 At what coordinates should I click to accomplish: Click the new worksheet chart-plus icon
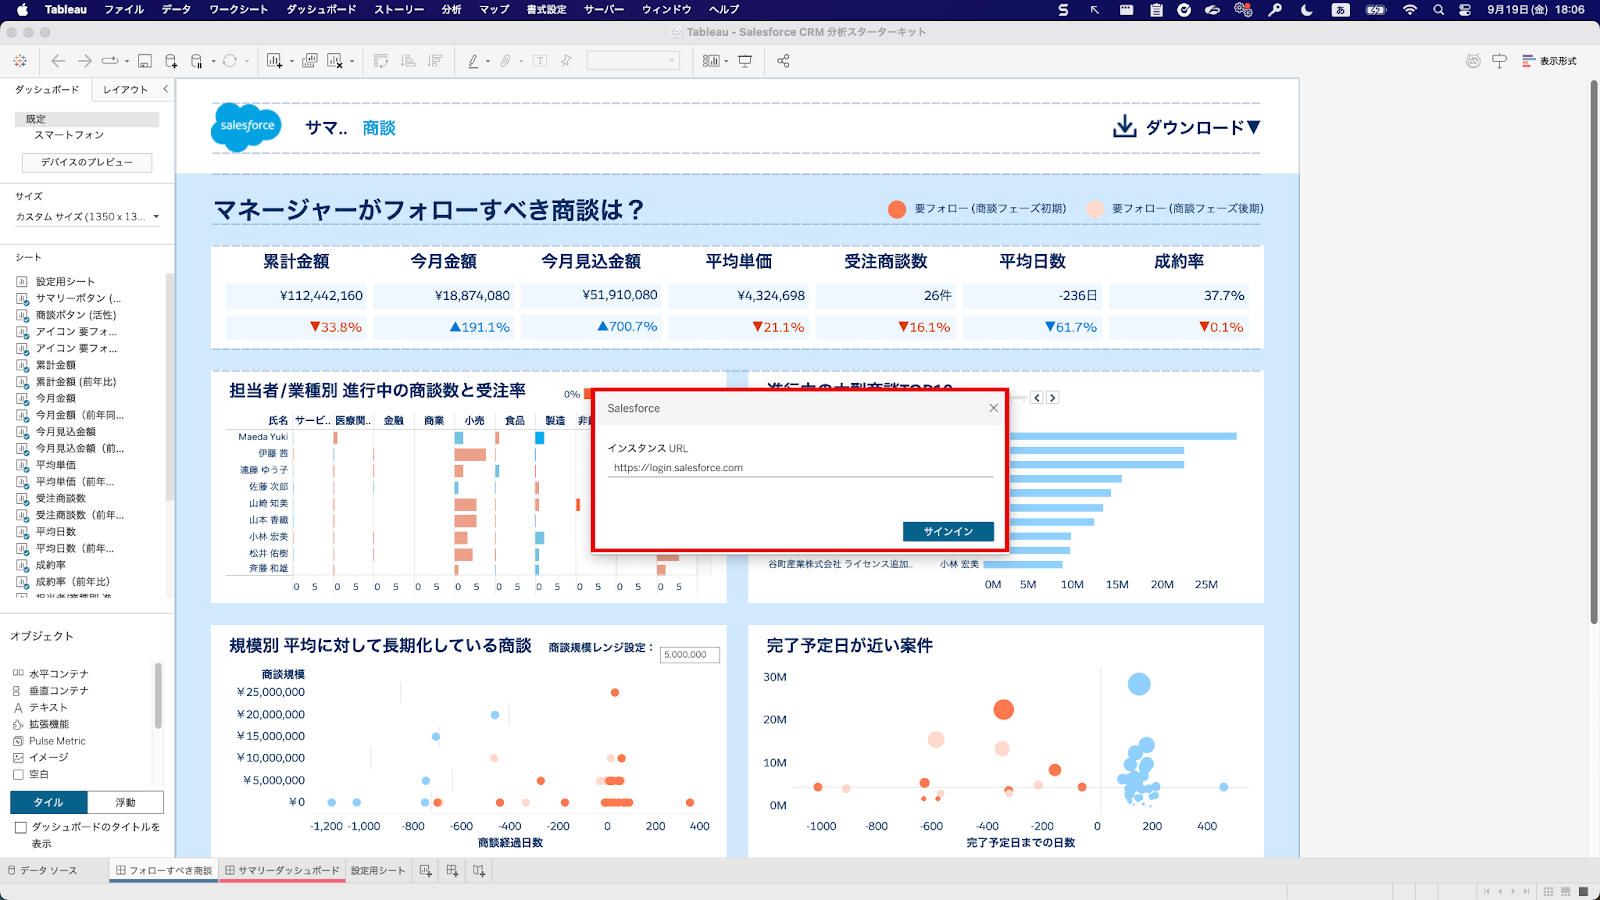tap(275, 61)
